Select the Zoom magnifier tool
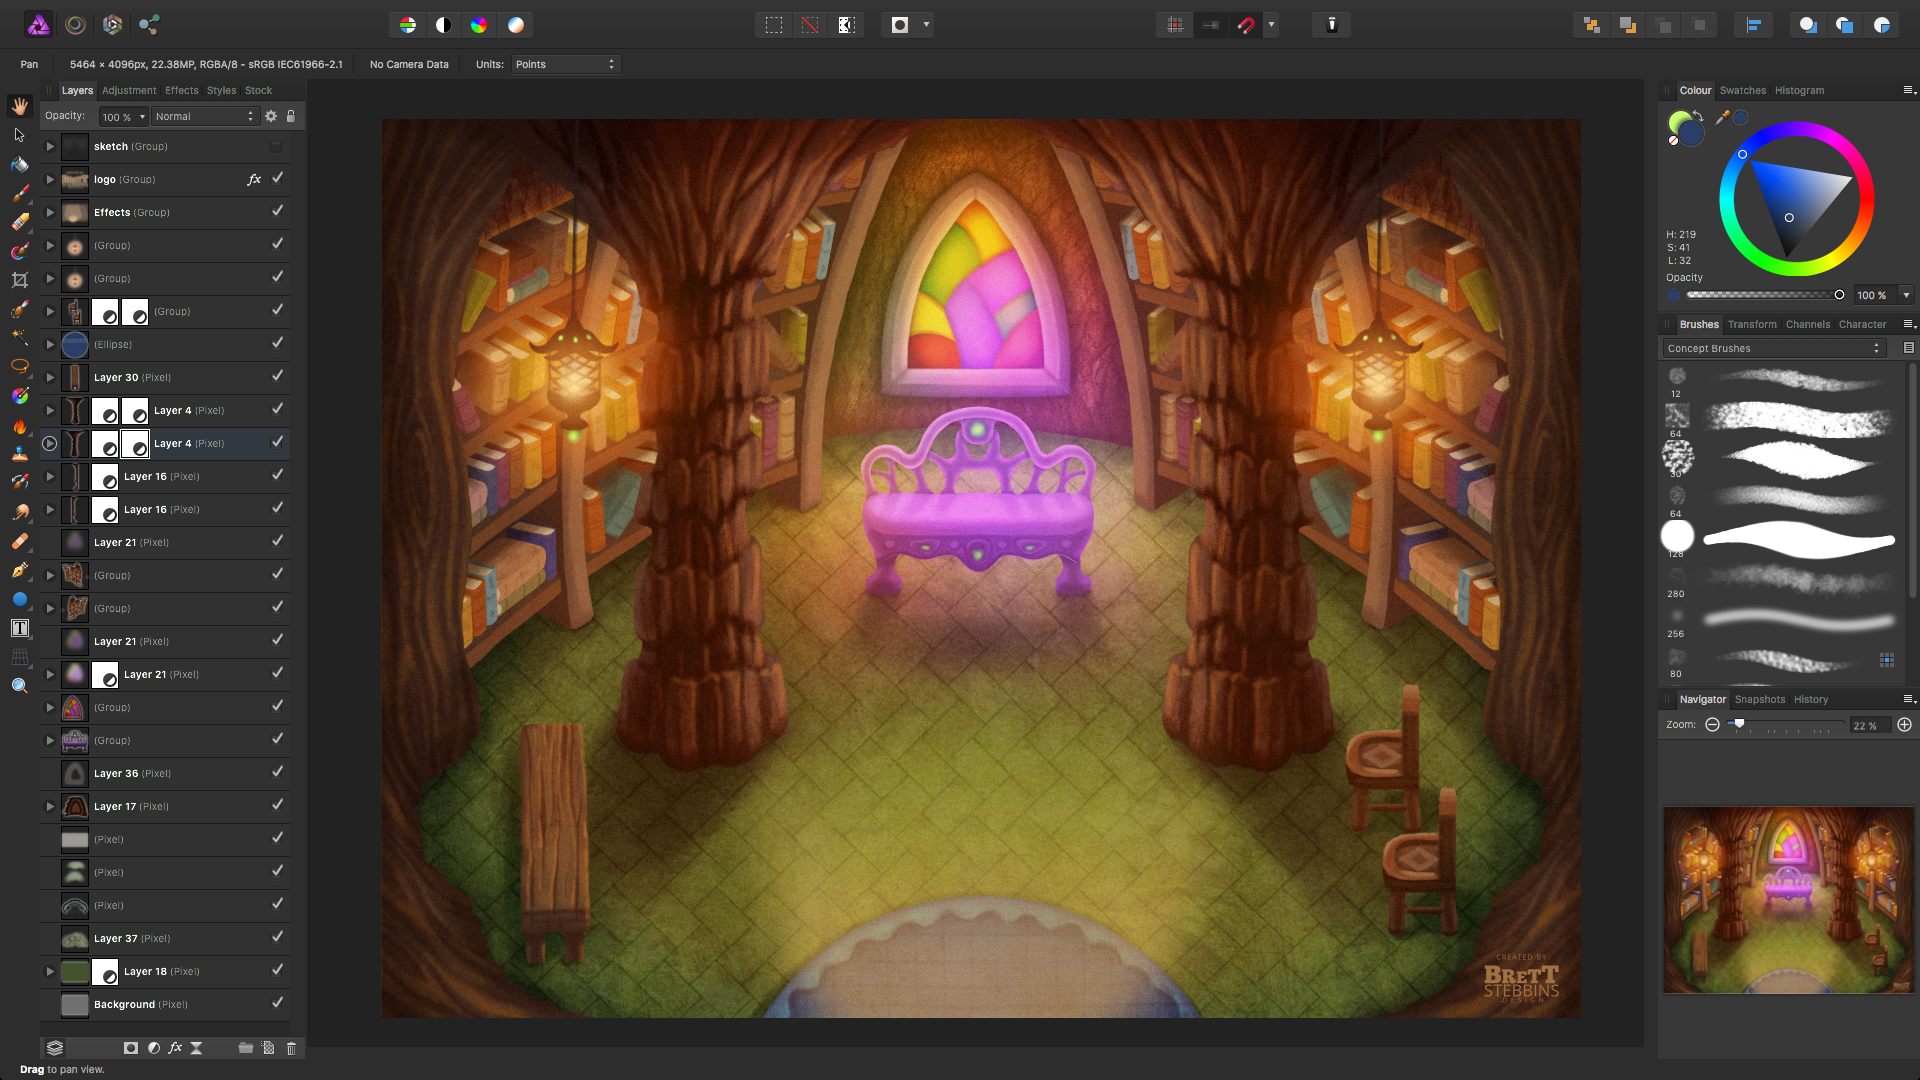This screenshot has width=1920, height=1080. pos(20,686)
